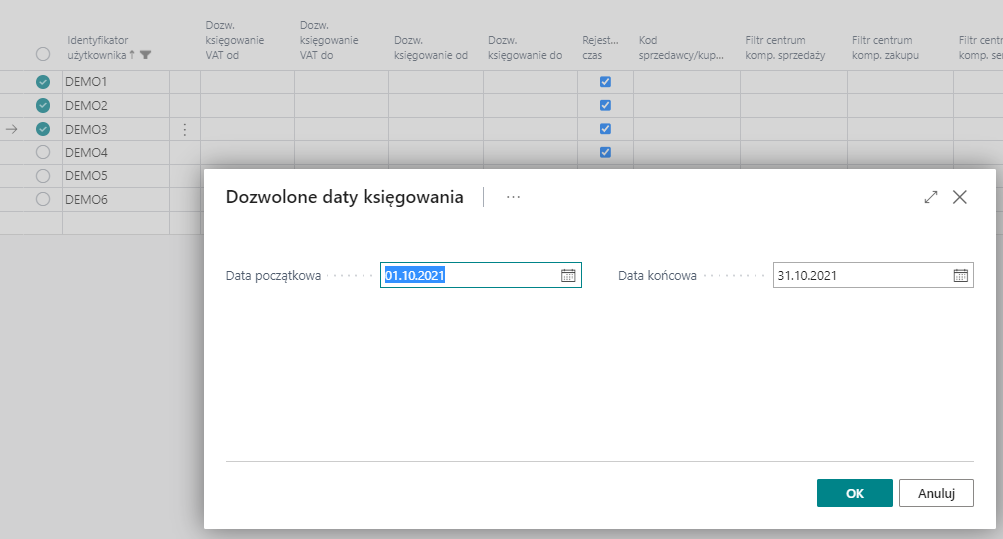This screenshot has width=1003, height=539.
Task: Deselect the DEMO2 row selection circle
Action: (x=43, y=105)
